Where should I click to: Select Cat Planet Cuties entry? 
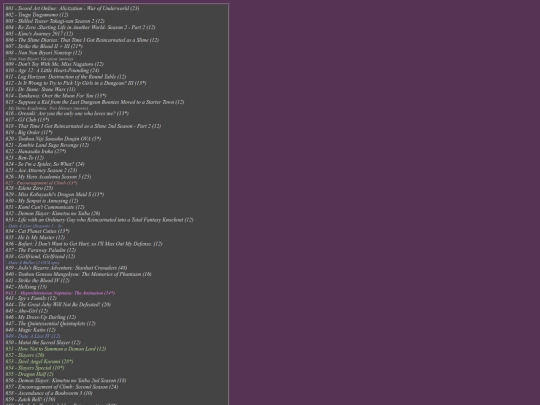38,231
